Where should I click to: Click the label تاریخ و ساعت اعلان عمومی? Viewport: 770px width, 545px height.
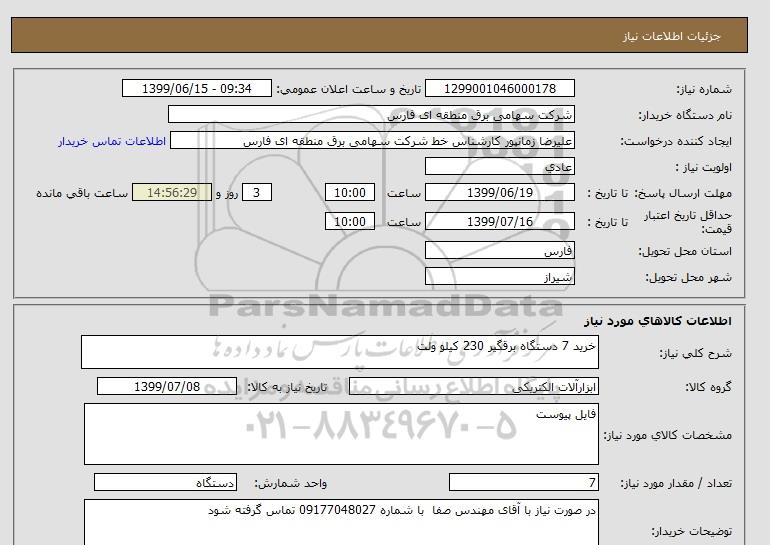[349, 89]
